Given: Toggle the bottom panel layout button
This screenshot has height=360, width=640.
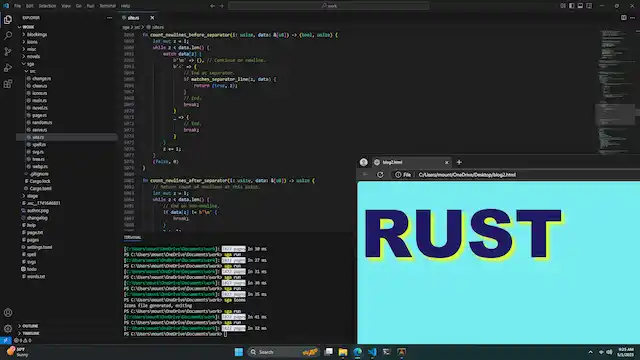Looking at the screenshot, I should pyautogui.click(x=580, y=6).
